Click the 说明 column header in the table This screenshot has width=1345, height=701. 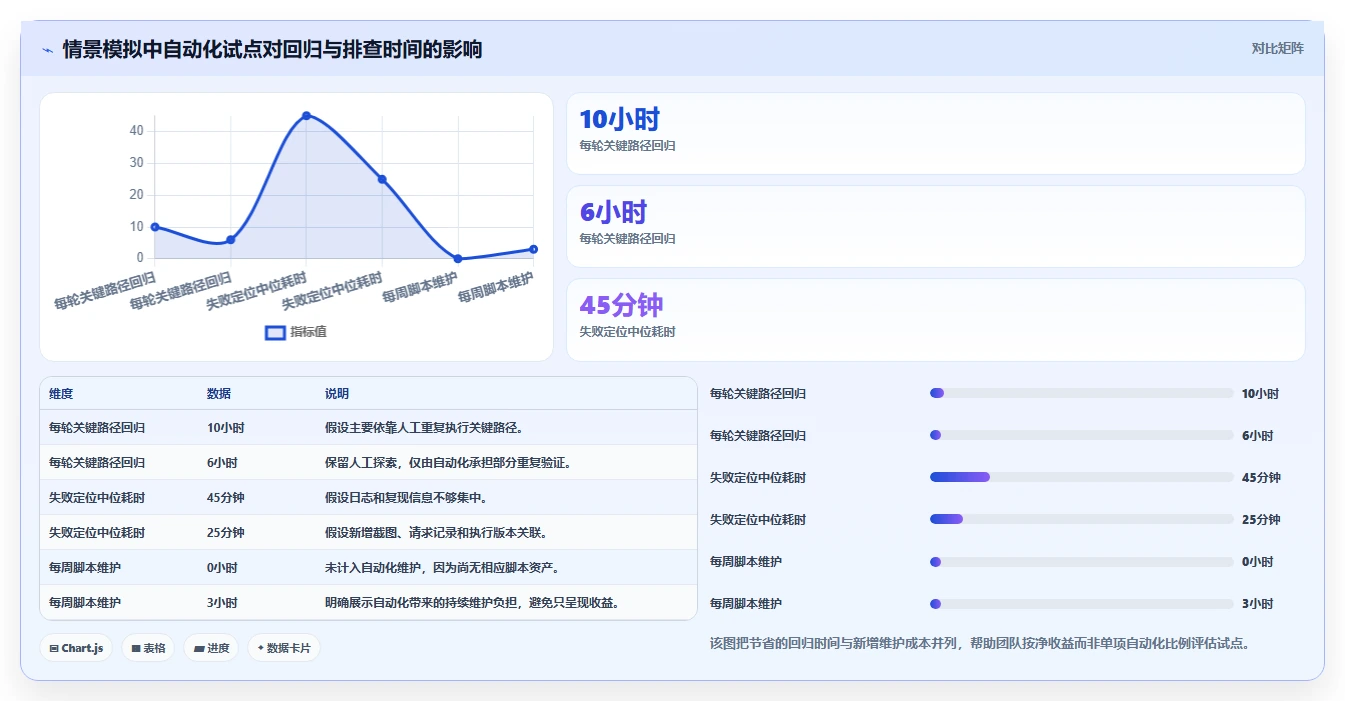[337, 394]
